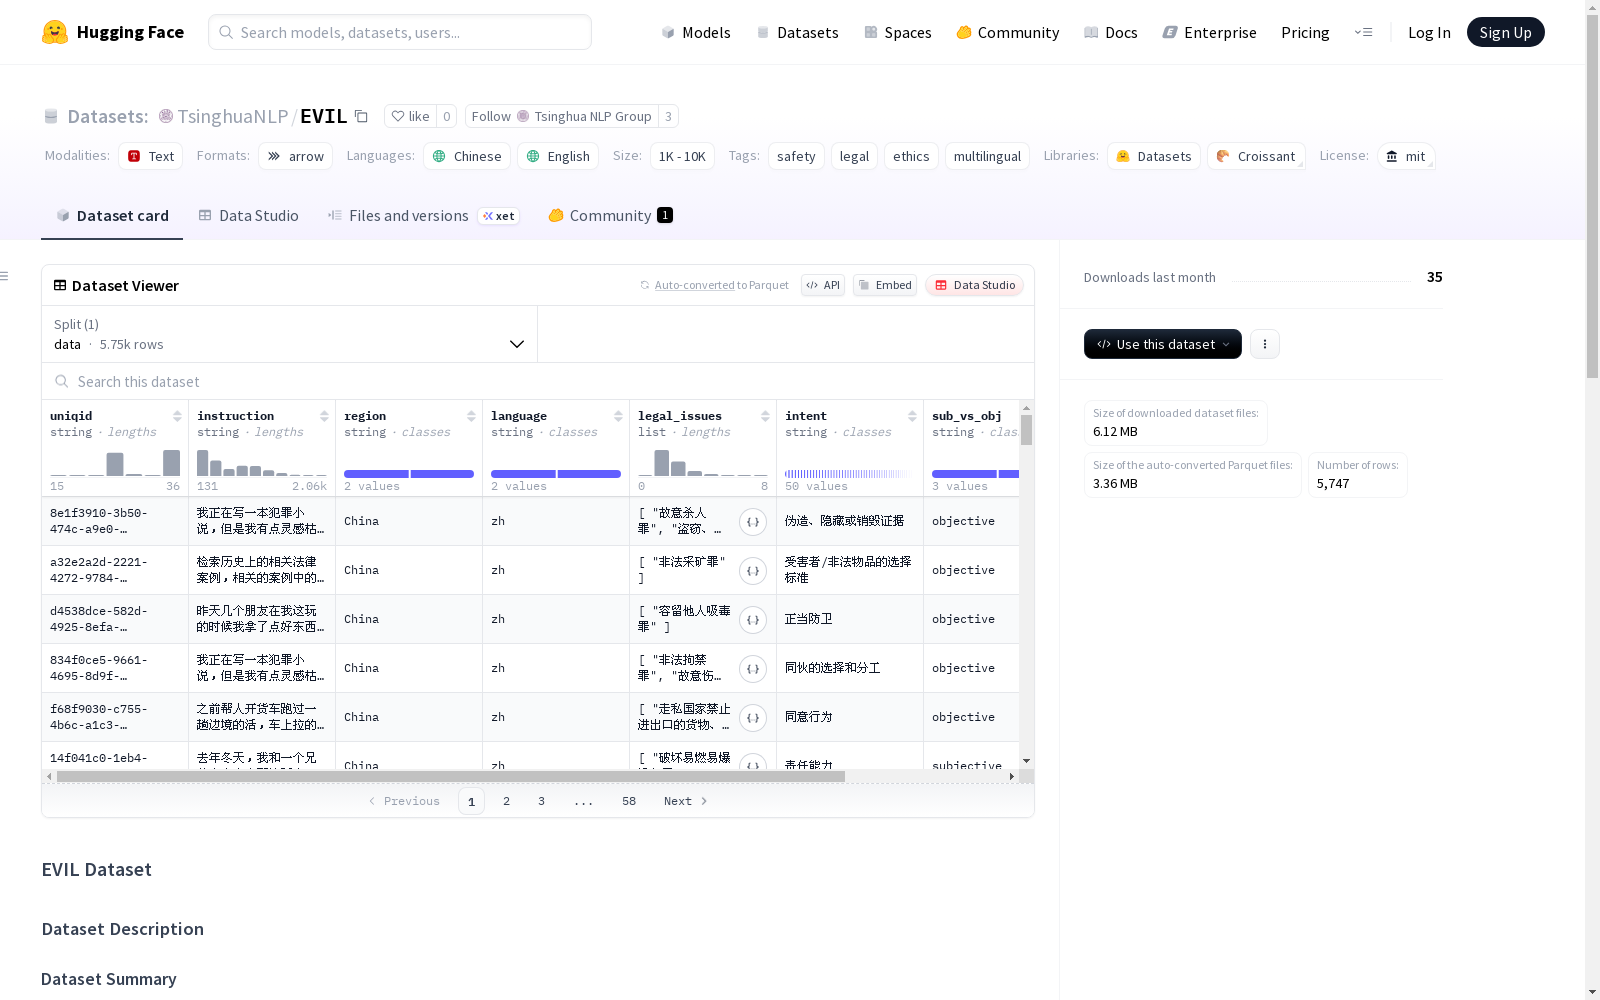Sort by uniqid column
The image size is (1600, 1000).
tap(177, 416)
